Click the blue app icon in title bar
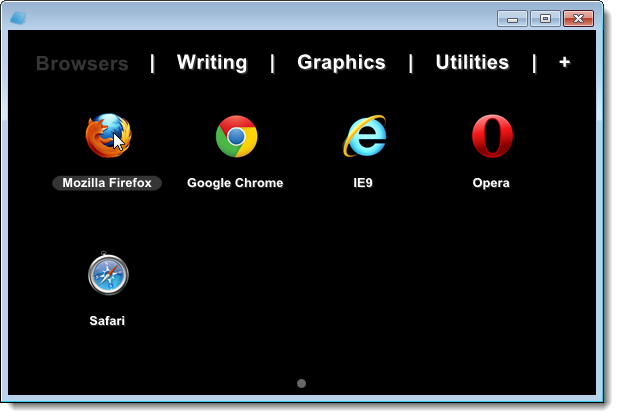The height and width of the screenshot is (418, 619). (18, 18)
